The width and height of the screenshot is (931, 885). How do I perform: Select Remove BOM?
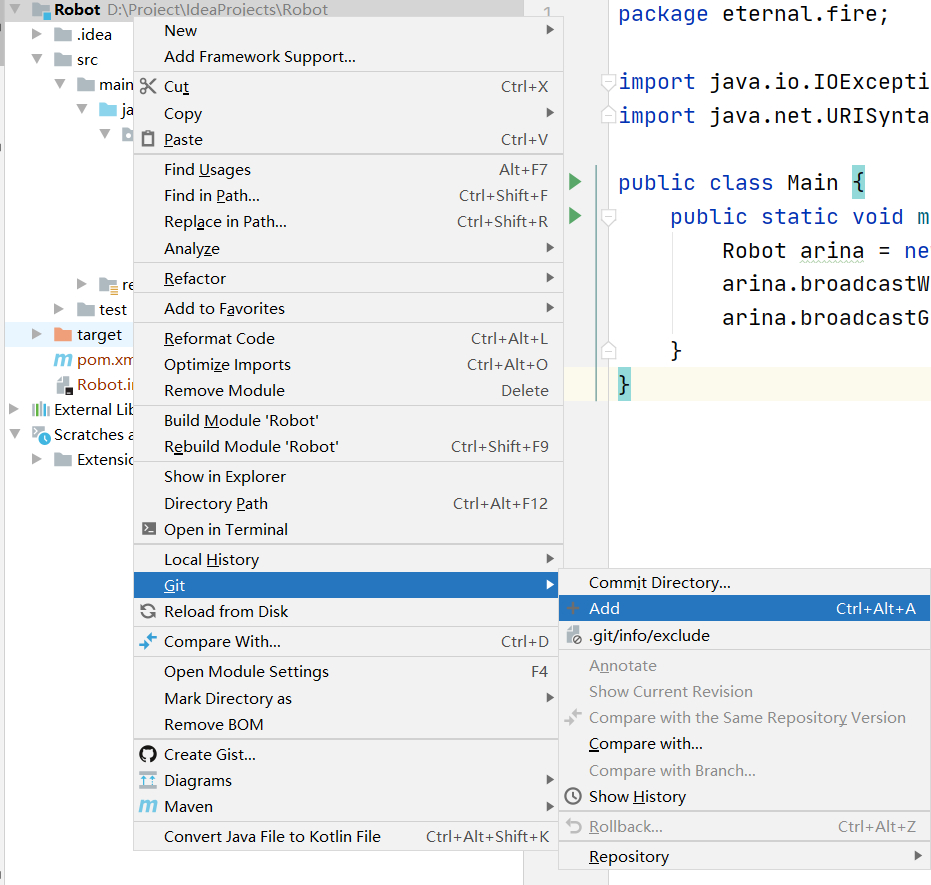coord(346,724)
